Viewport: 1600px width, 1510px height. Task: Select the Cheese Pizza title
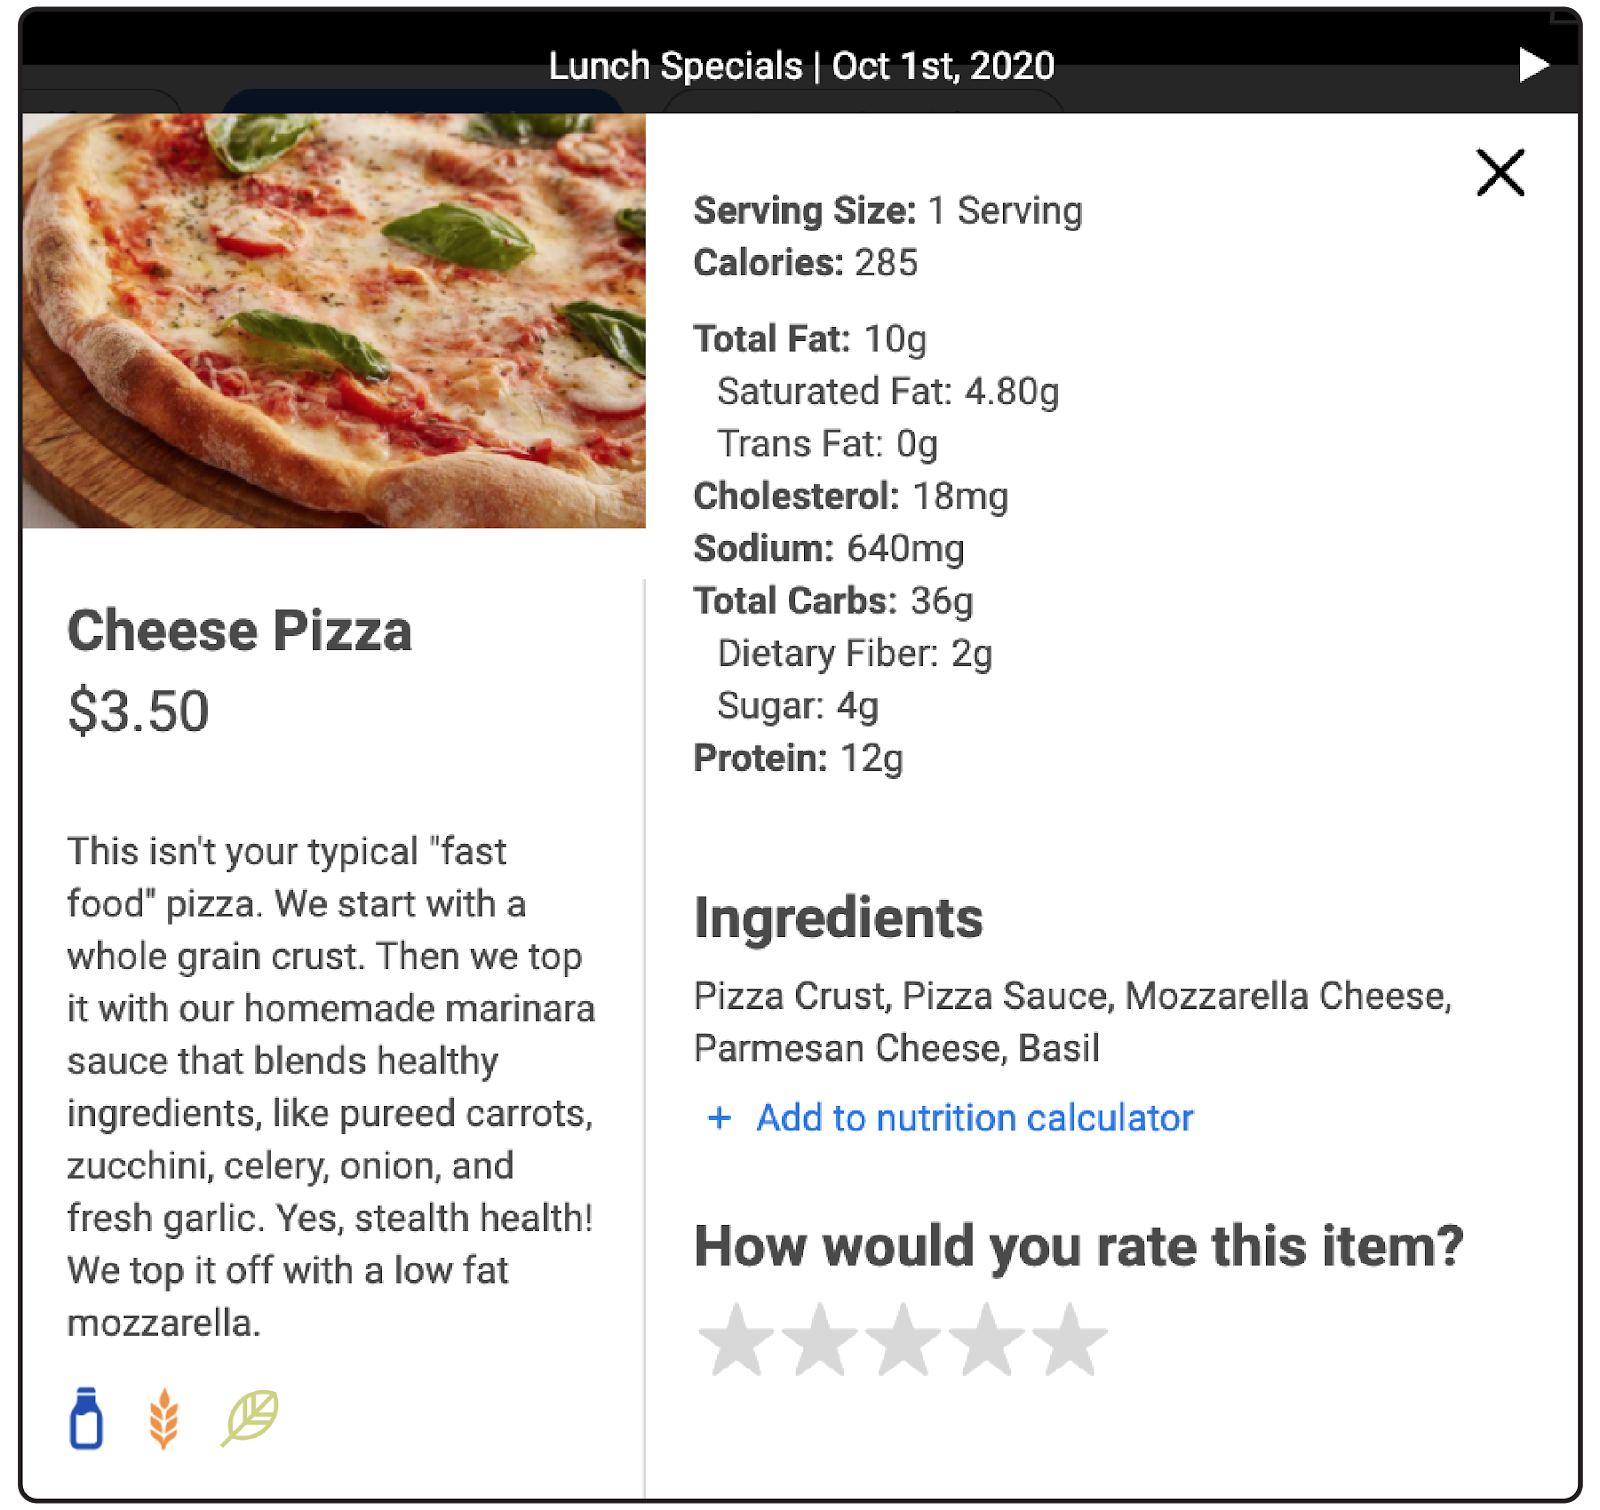coord(240,631)
